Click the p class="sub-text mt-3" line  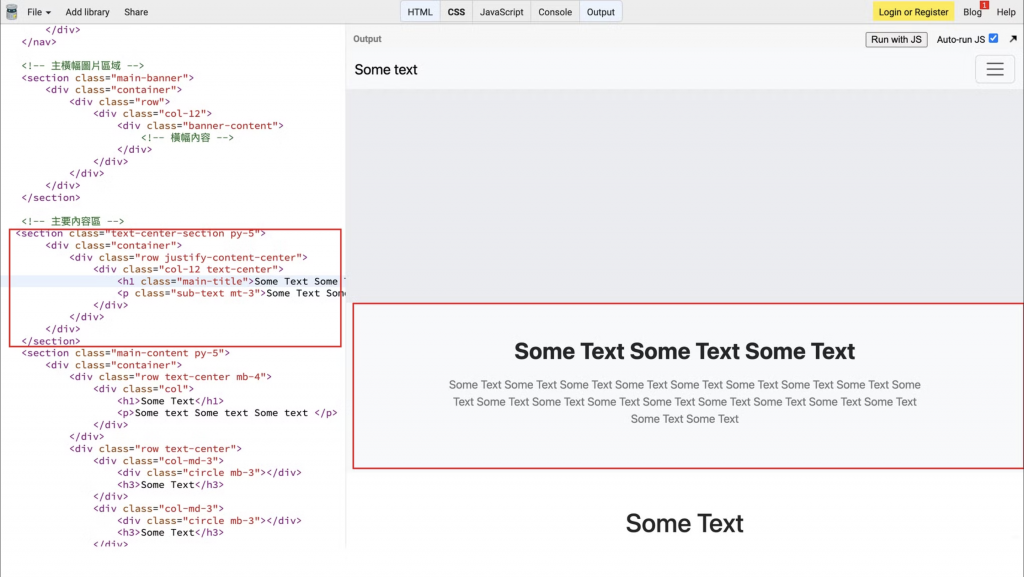tap(231, 293)
